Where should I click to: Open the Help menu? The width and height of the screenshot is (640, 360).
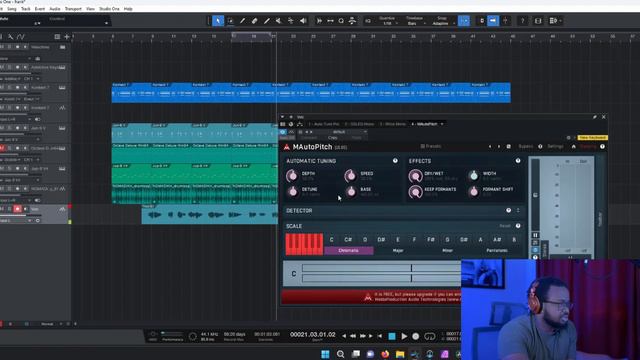coord(128,9)
